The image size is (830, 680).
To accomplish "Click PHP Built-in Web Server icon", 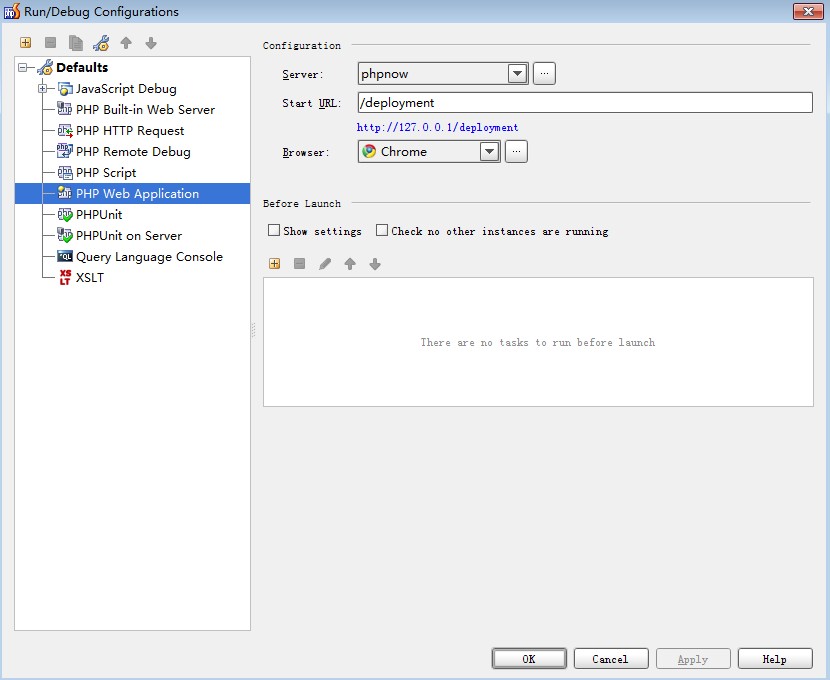I will [65, 109].
